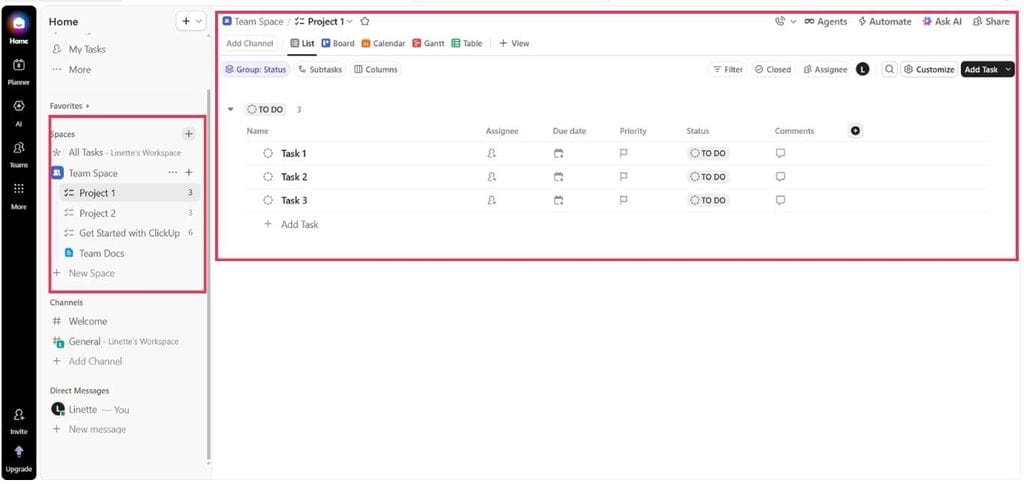The image size is (1024, 484).
Task: Click the L user avatar filter
Action: (x=863, y=69)
